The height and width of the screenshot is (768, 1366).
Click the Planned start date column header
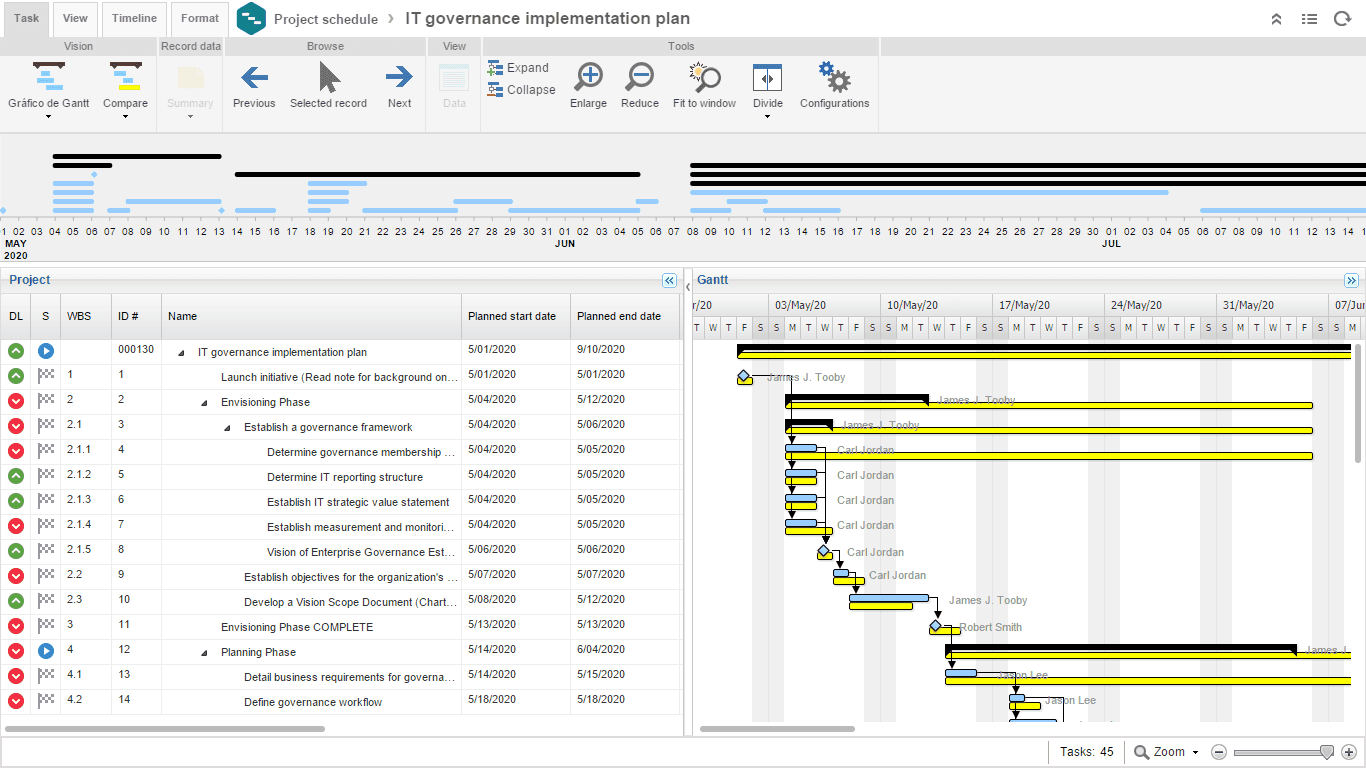point(516,316)
